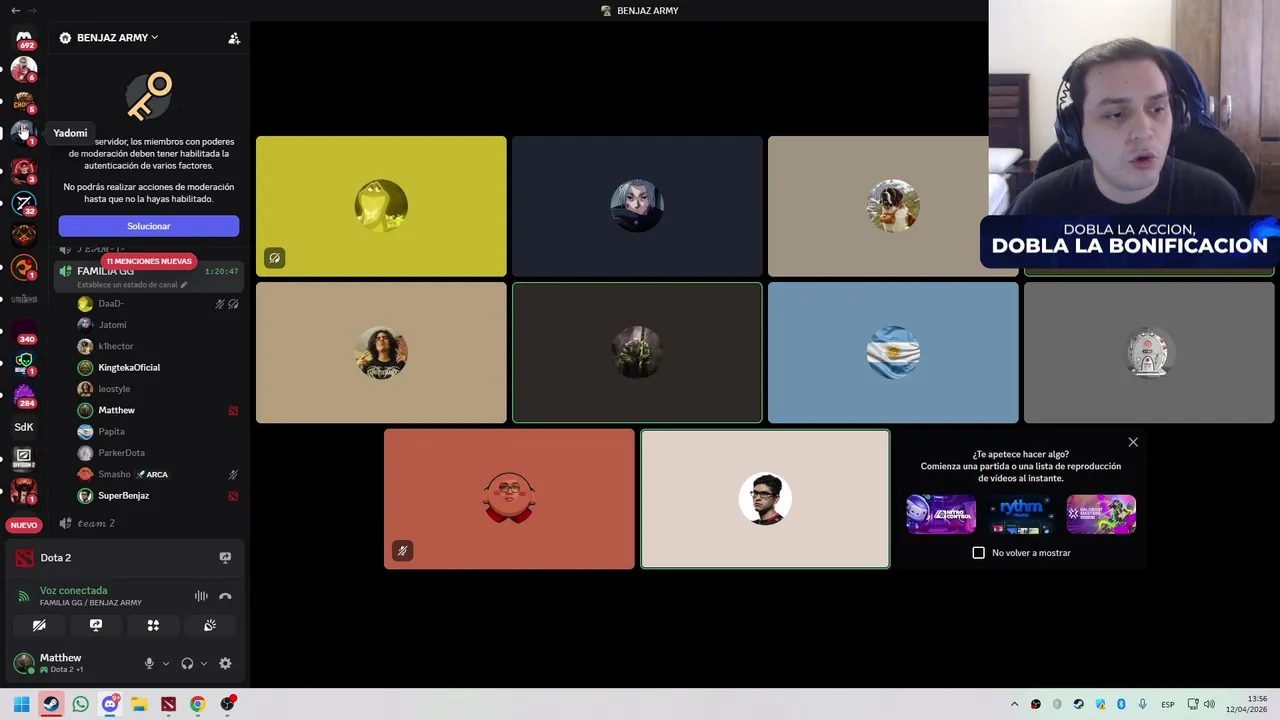Open the soundboard button
Screen dimensions: 1280x720
pos(210,625)
